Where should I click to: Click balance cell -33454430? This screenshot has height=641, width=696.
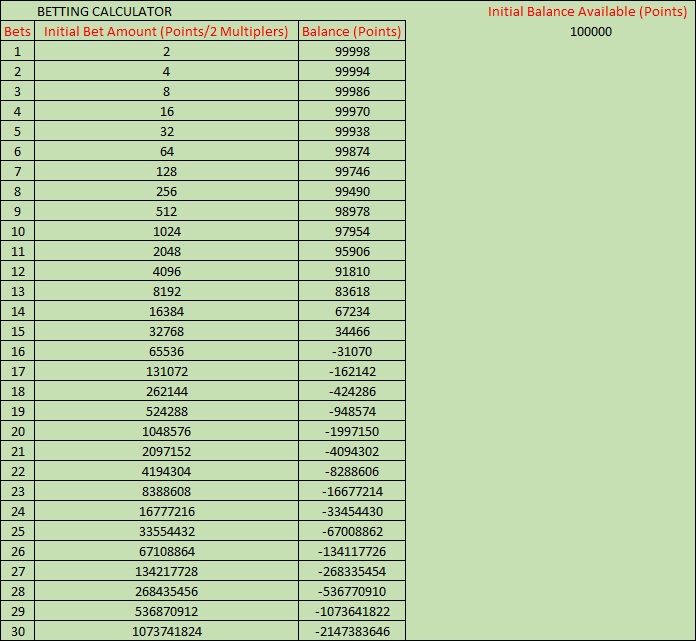coord(352,510)
